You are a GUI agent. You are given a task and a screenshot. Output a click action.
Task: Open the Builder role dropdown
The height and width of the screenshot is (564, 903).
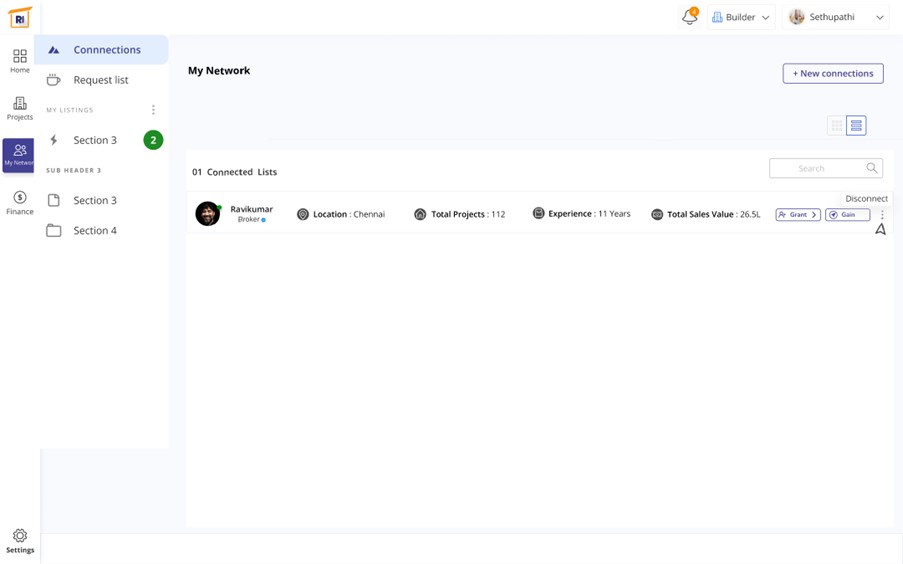click(x=741, y=17)
